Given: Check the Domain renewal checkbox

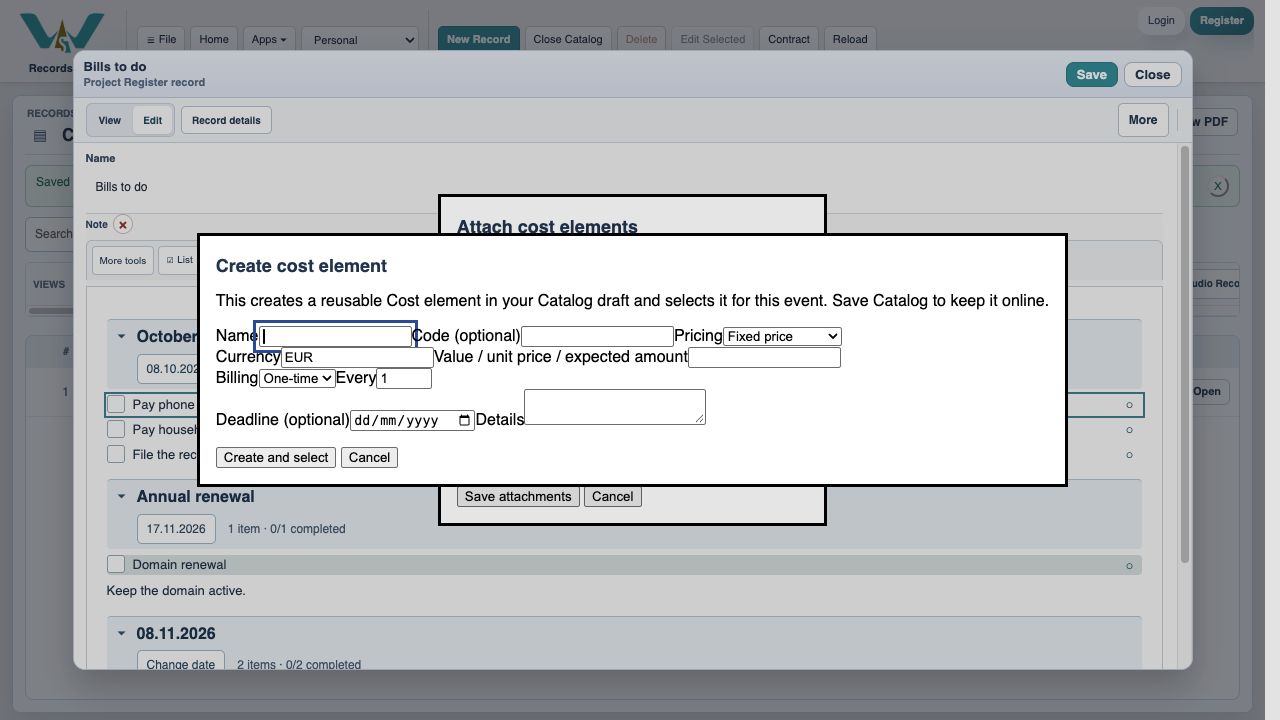Looking at the screenshot, I should (x=116, y=564).
